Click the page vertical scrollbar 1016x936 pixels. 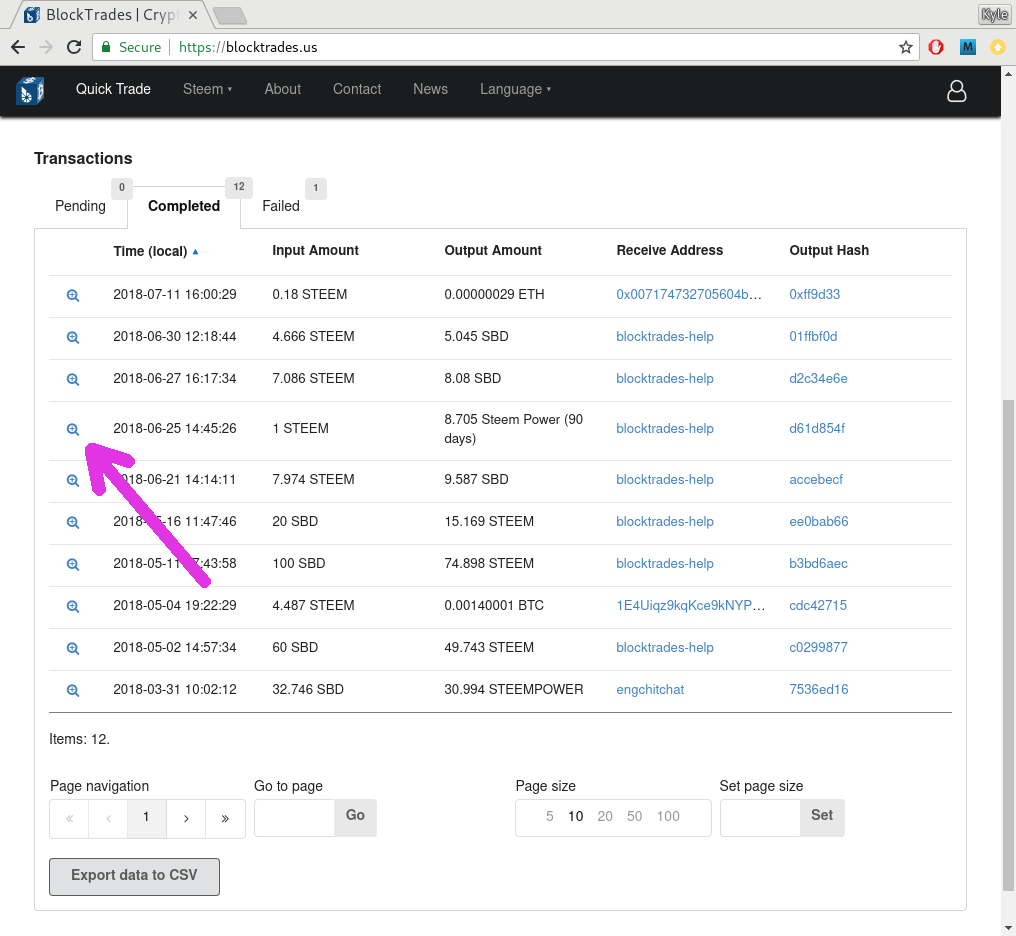coord(1008,645)
